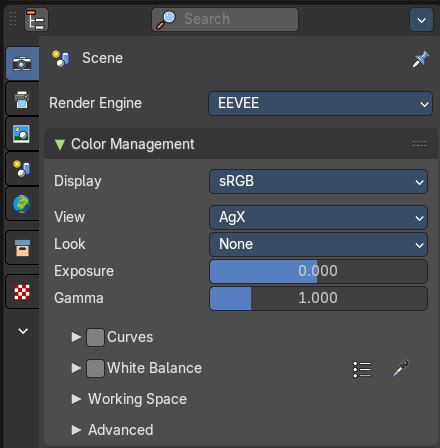Open the Look None dropdown
This screenshot has width=440, height=448.
pos(318,244)
